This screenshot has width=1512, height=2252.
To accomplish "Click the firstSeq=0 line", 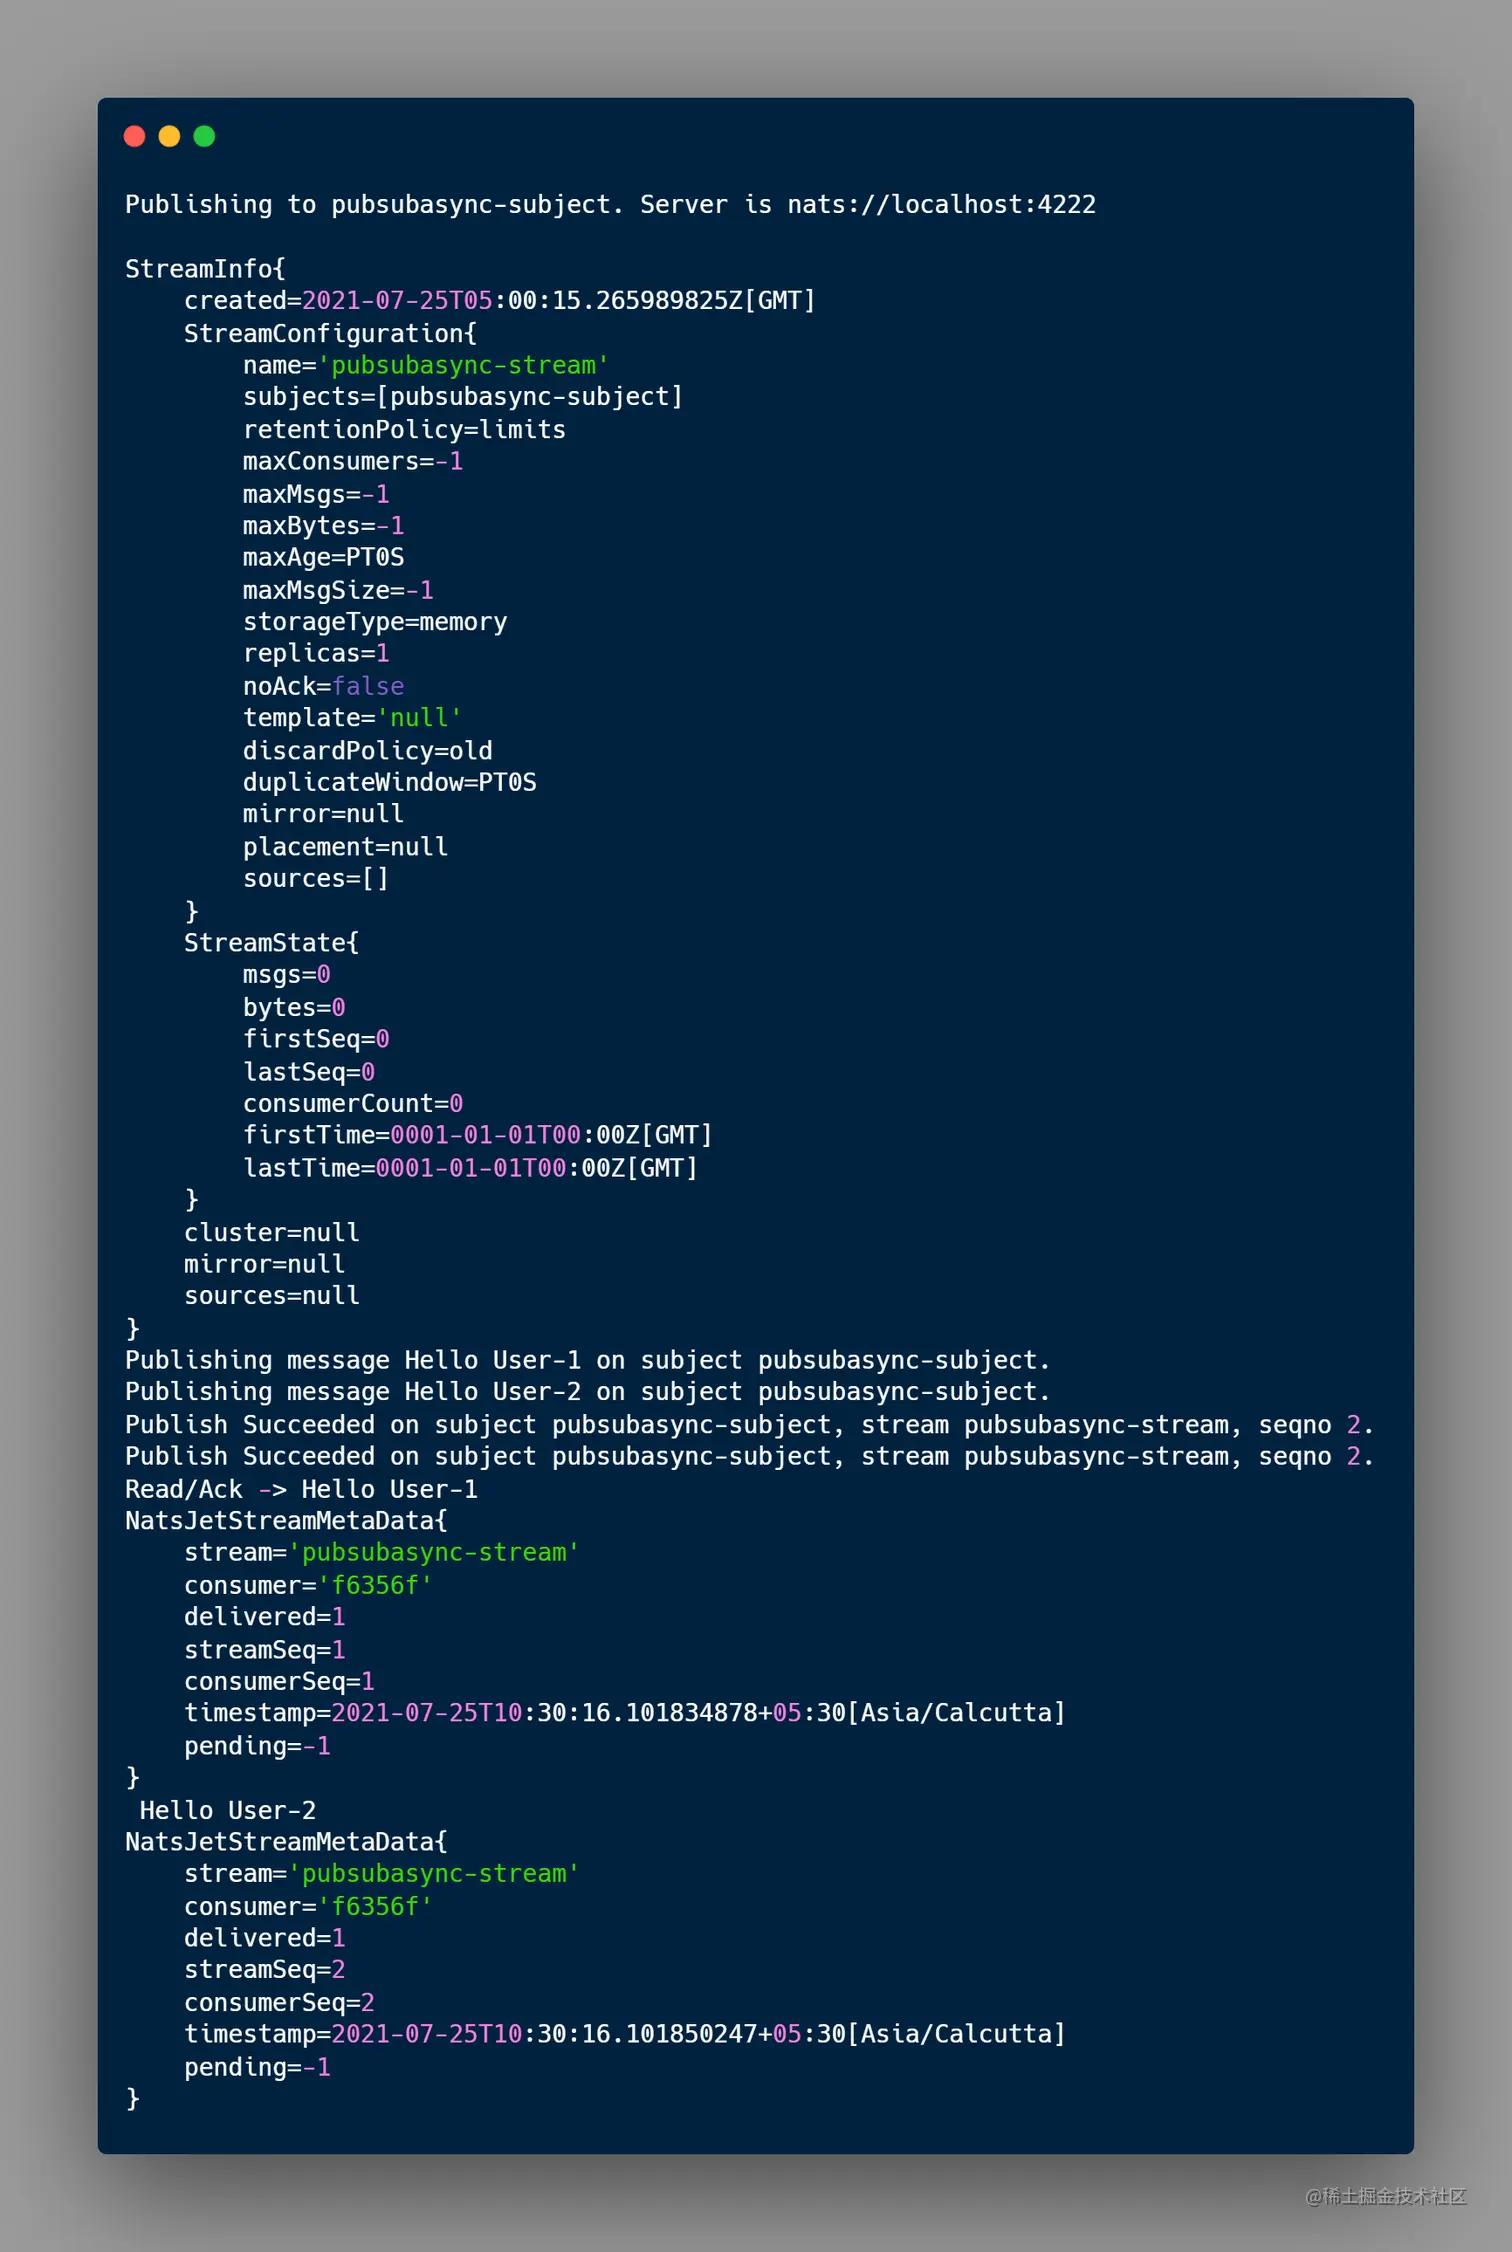I will tap(316, 1039).
